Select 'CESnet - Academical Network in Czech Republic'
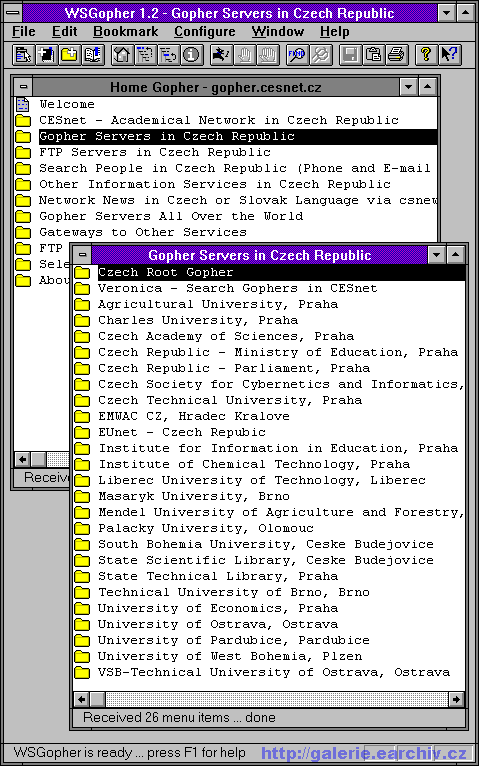Image resolution: width=479 pixels, height=766 pixels. point(219,120)
